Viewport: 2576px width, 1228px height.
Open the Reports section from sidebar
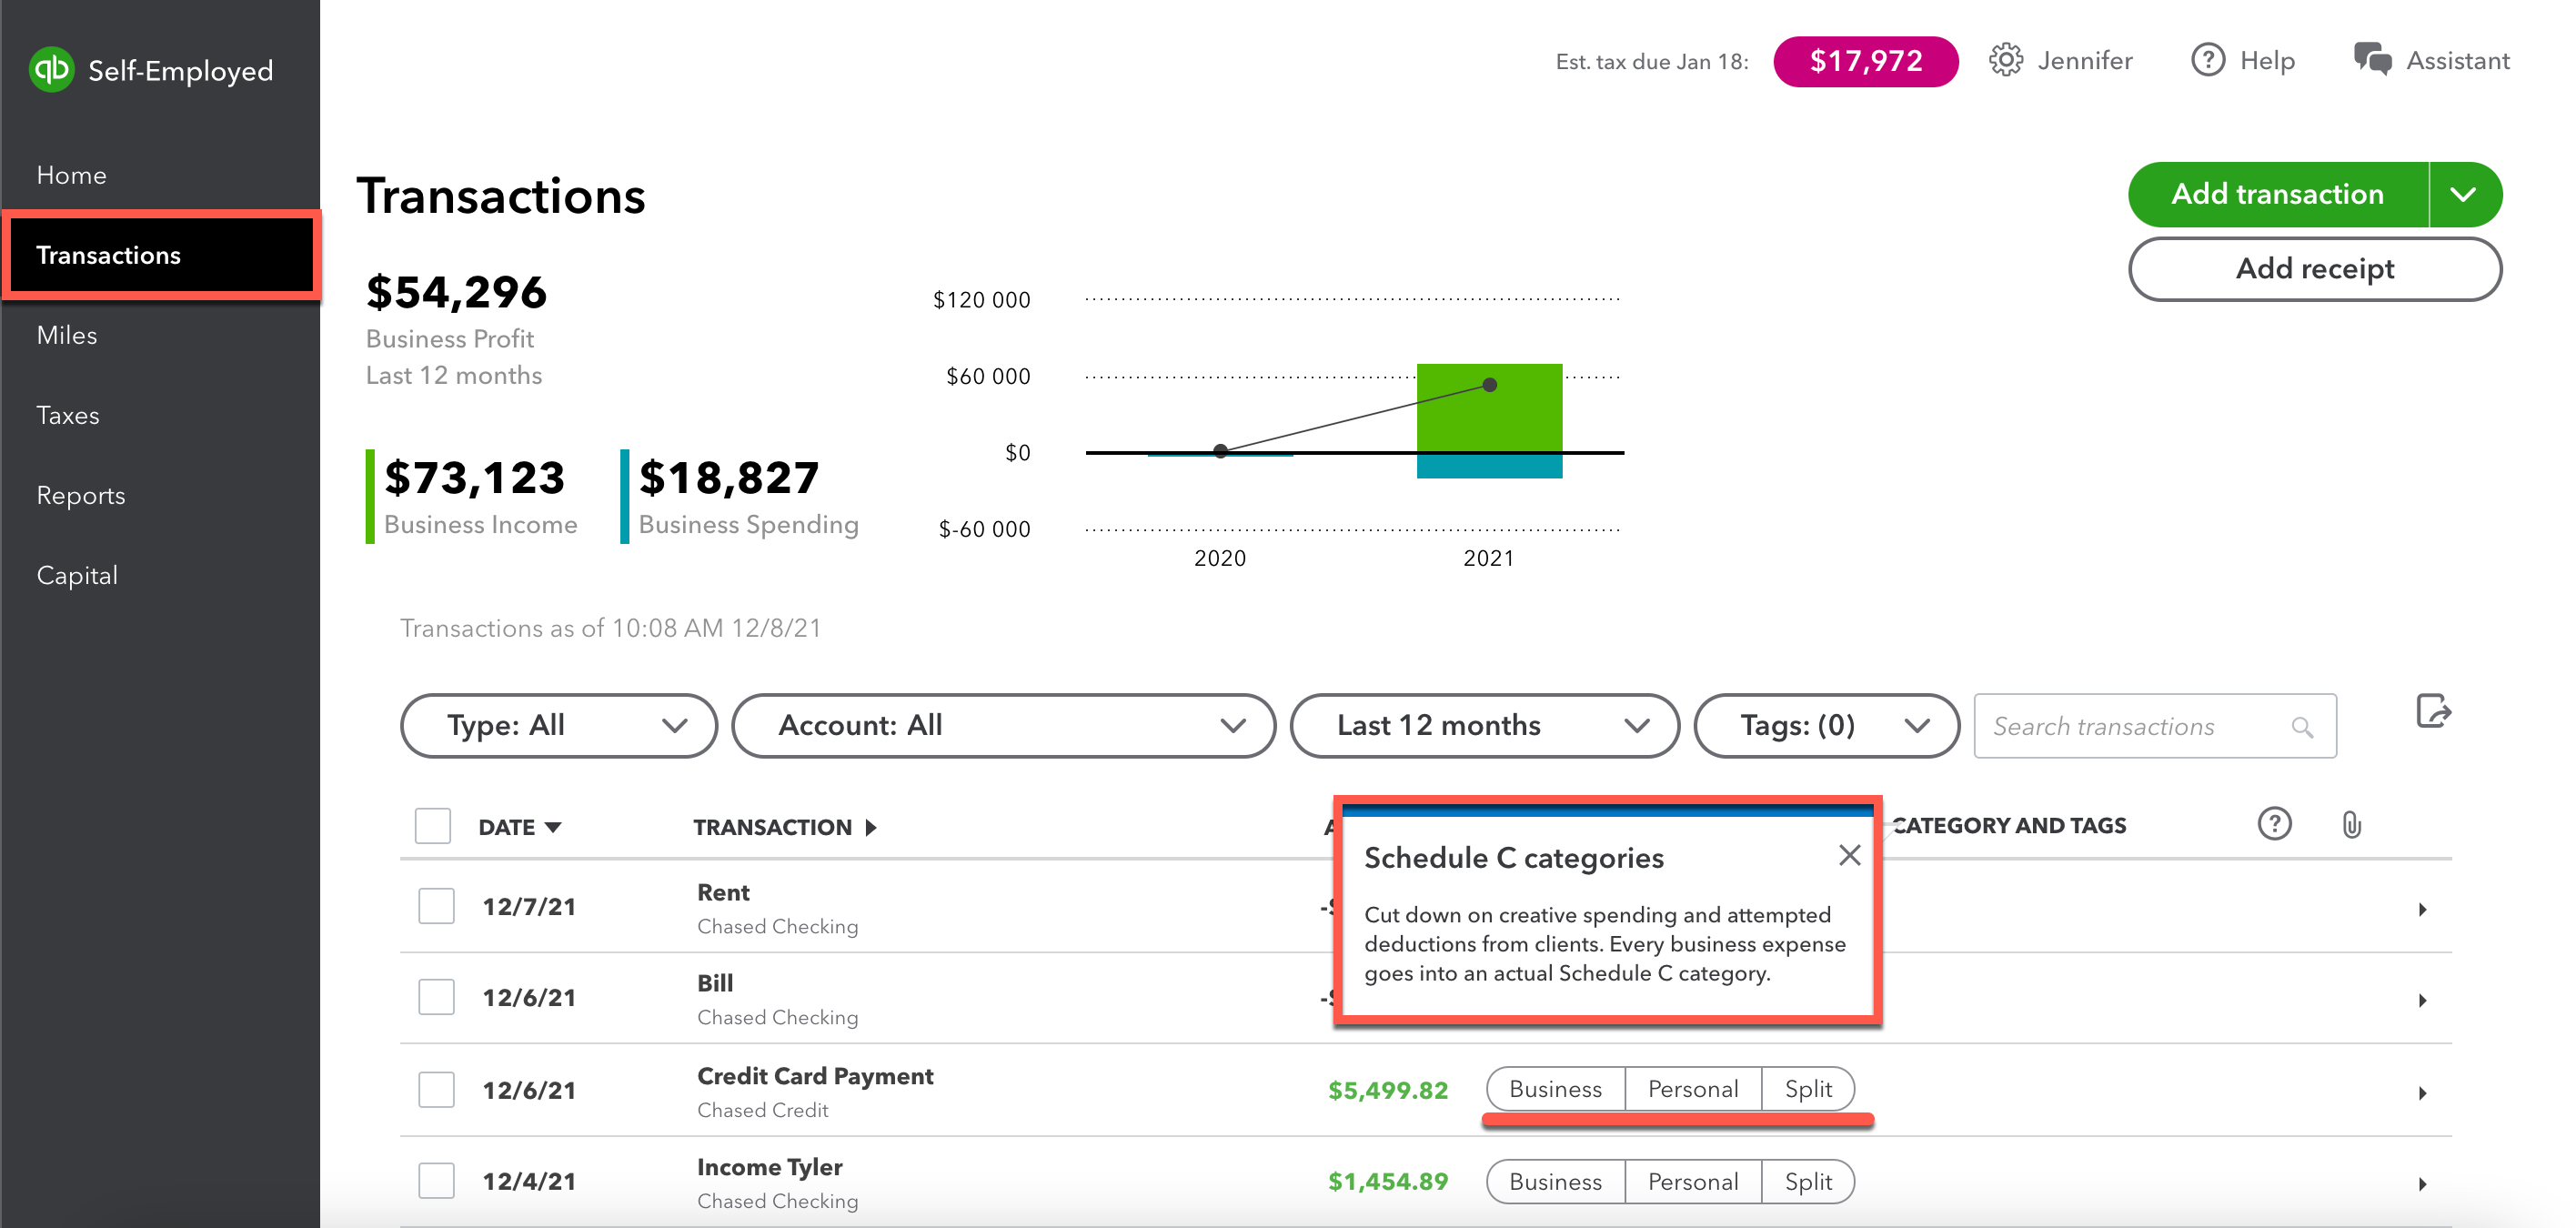(80, 495)
